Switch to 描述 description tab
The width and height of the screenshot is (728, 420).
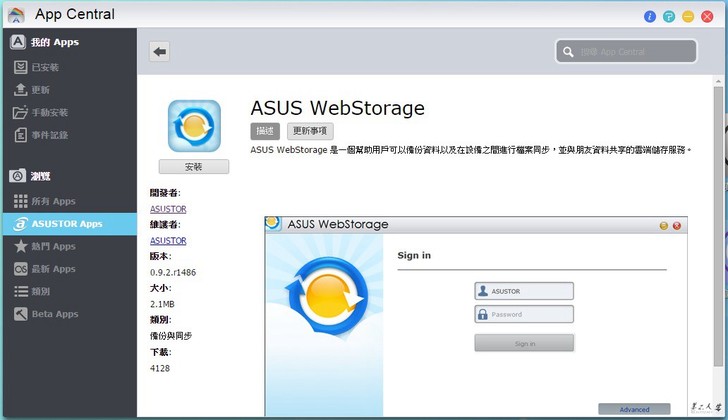(x=264, y=131)
